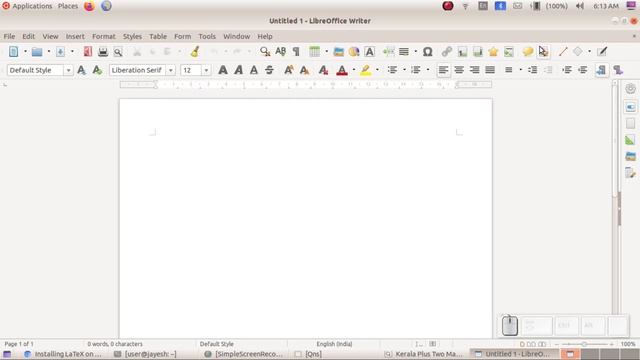Click the New document icon
This screenshot has width=640, height=360.
[13, 51]
